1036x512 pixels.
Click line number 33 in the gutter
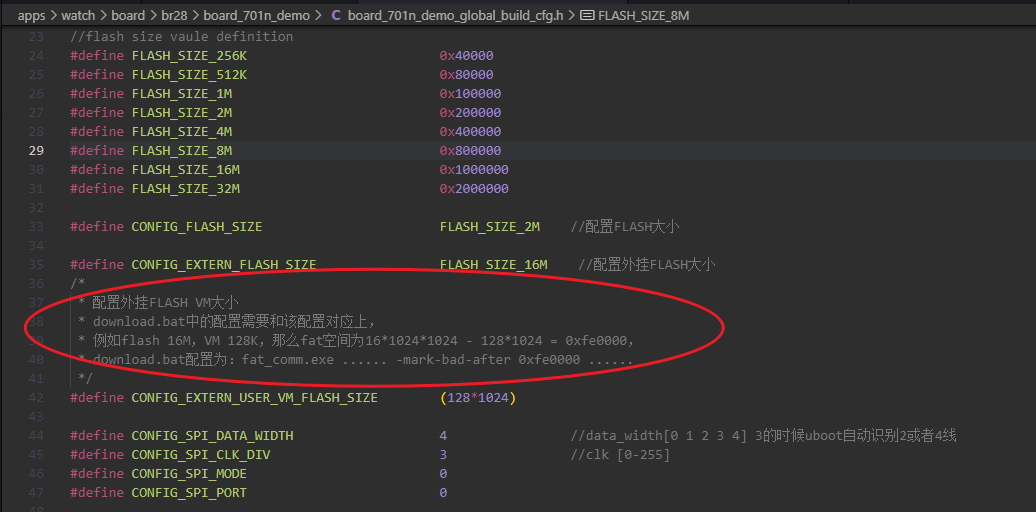(x=36, y=227)
